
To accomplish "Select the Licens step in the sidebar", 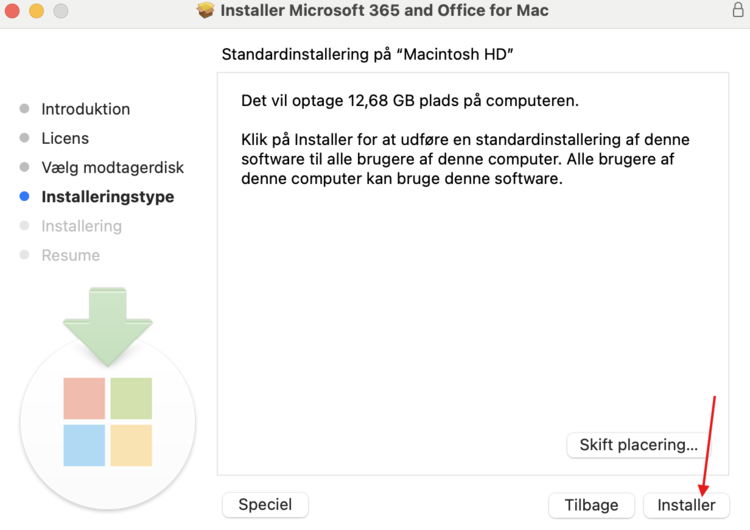I will coord(65,138).
